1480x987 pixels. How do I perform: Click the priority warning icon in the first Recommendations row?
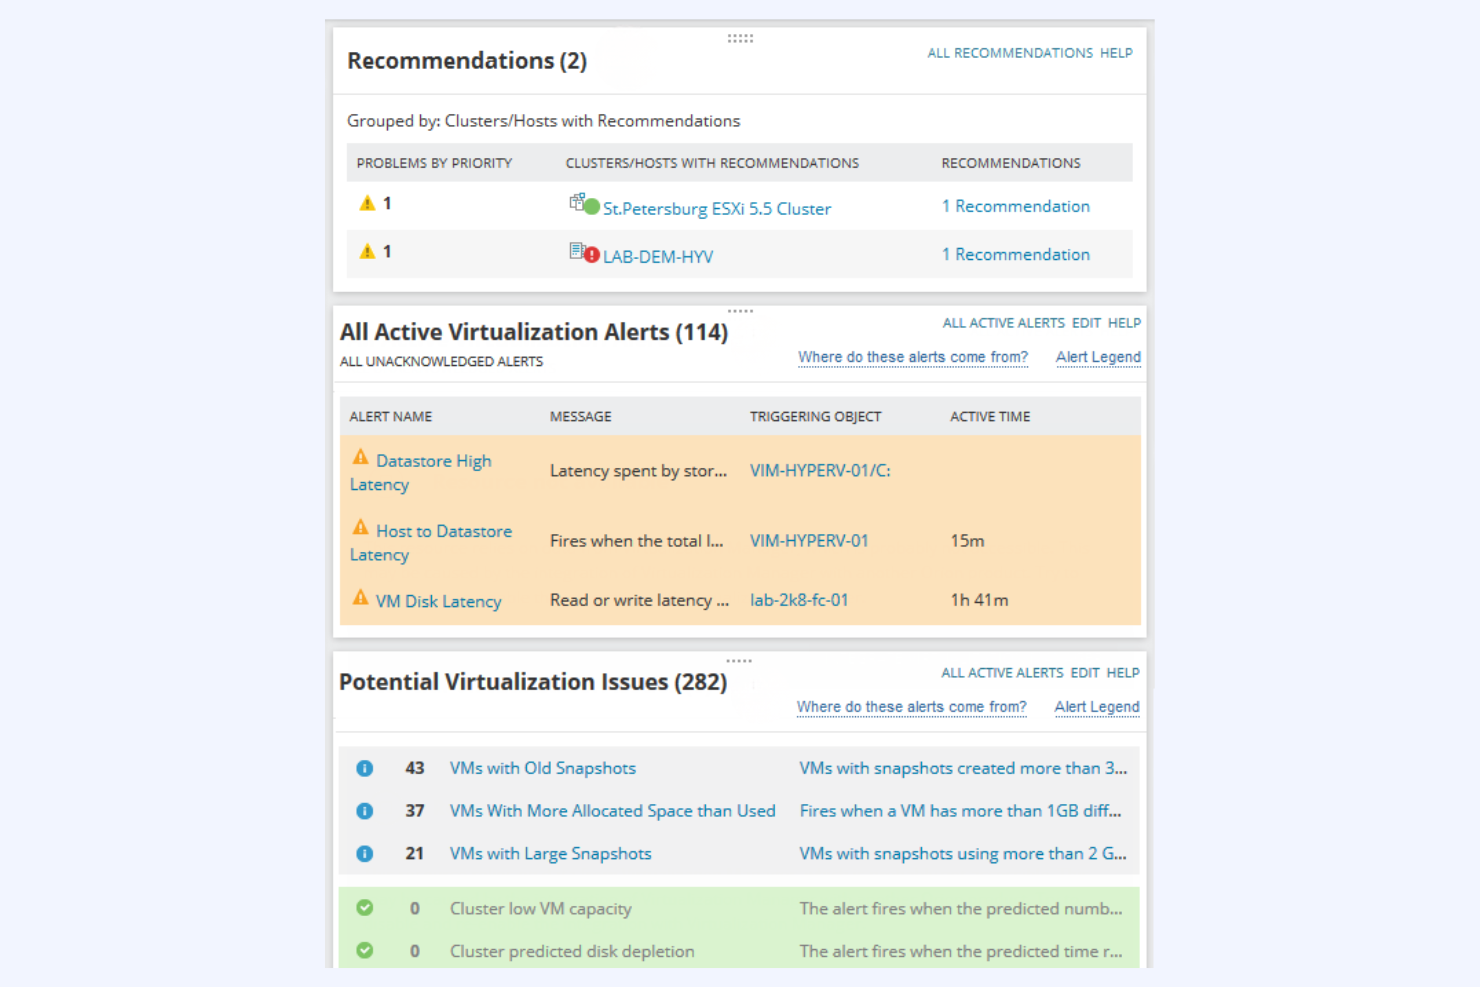[x=367, y=202]
